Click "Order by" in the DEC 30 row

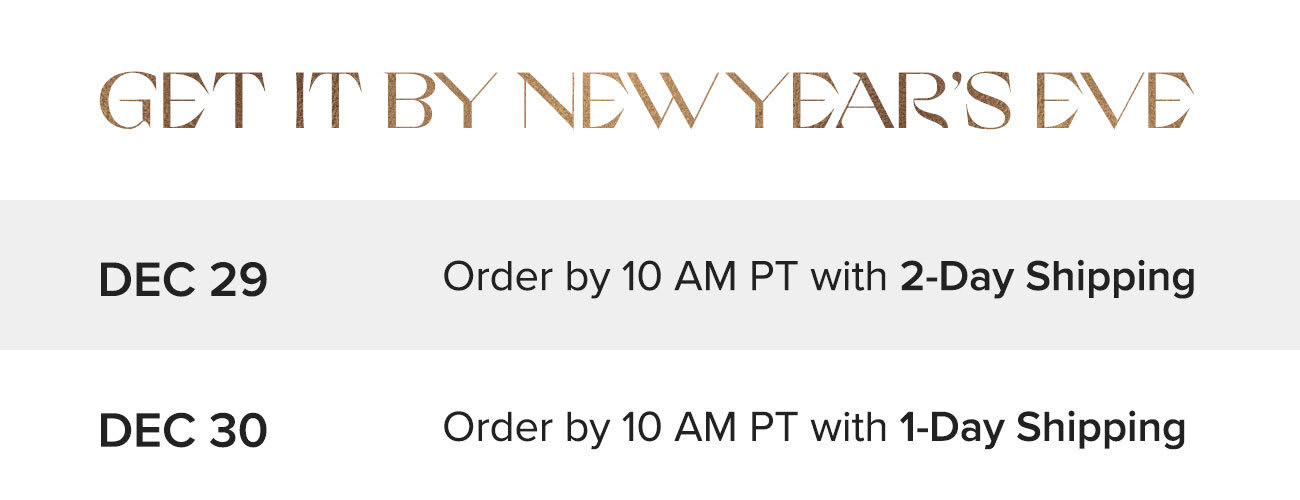[x=526, y=428]
